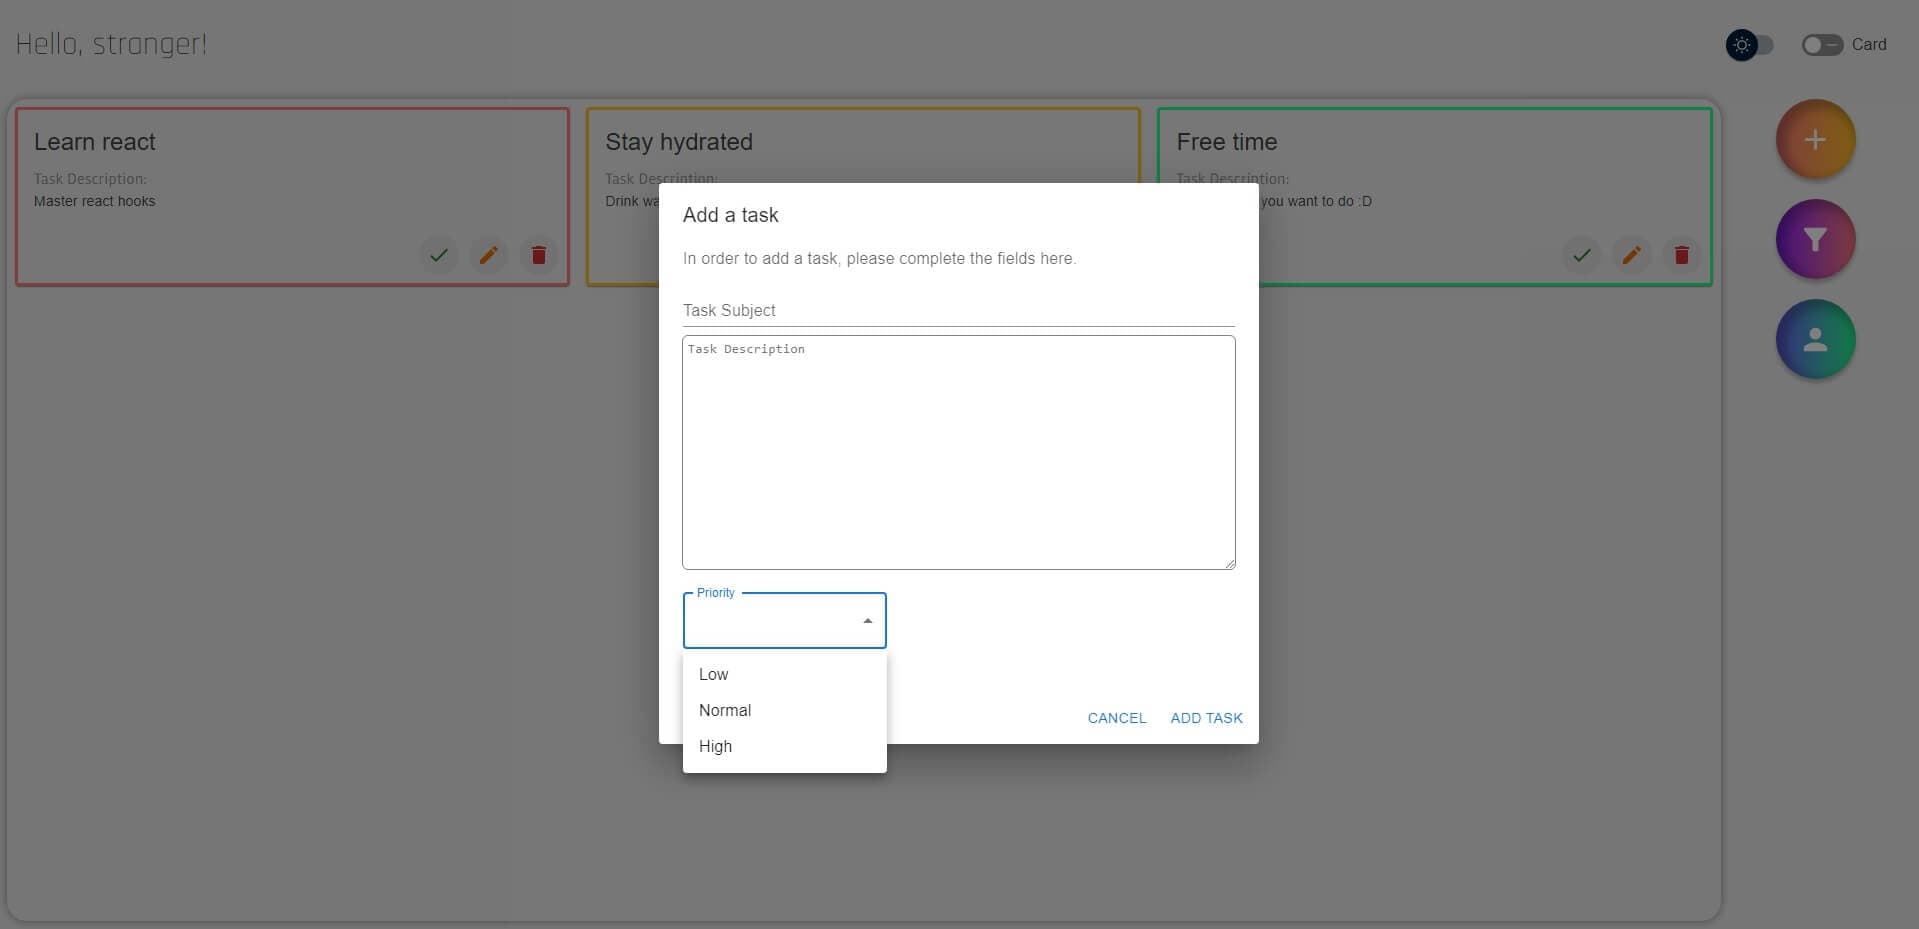Image resolution: width=1919 pixels, height=929 pixels.
Task: Click the 'Stay hydrated' card title
Action: coord(679,142)
